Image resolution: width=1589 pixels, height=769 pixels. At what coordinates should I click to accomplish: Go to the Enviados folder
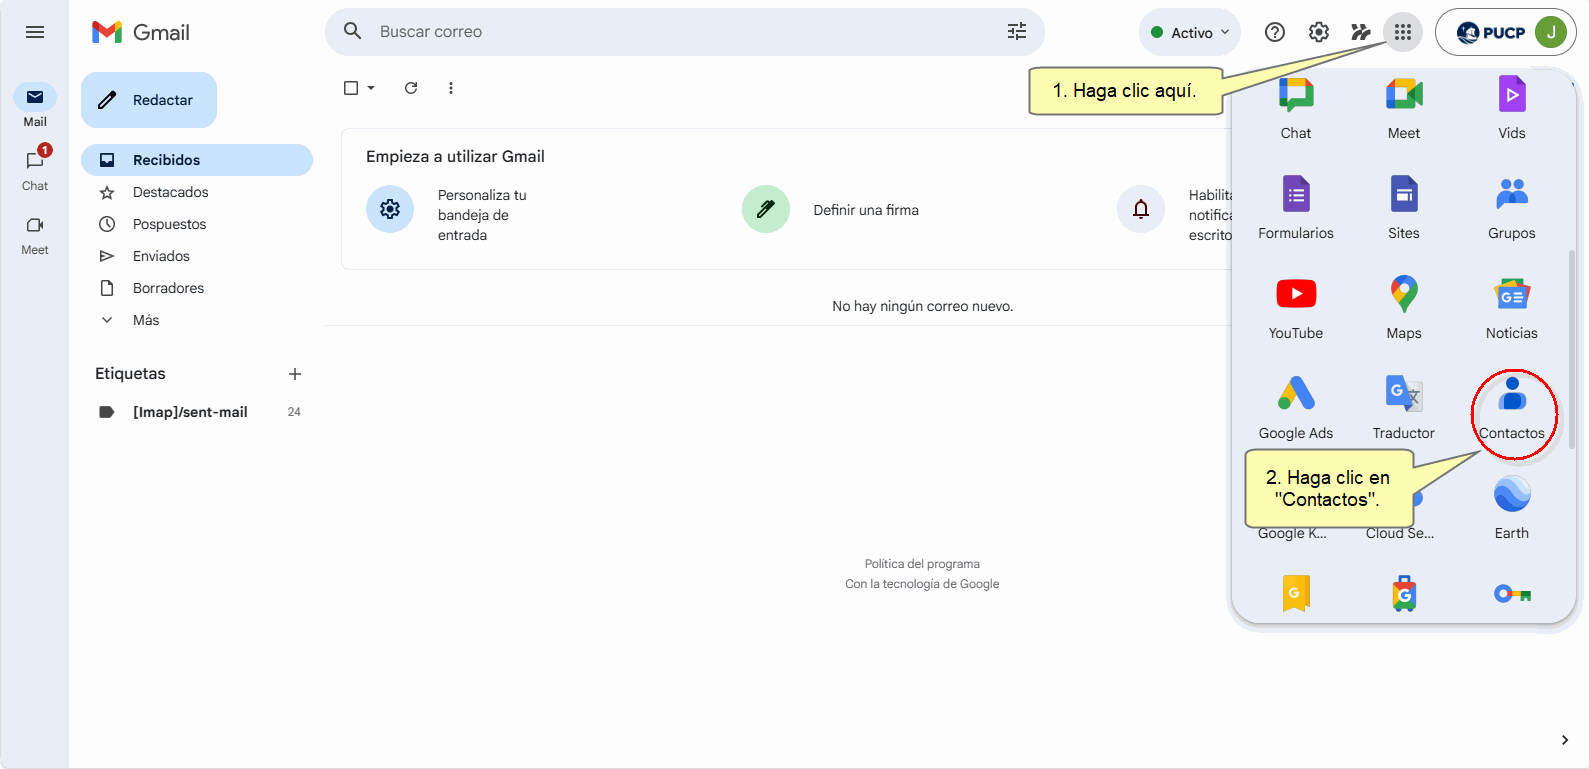point(161,256)
